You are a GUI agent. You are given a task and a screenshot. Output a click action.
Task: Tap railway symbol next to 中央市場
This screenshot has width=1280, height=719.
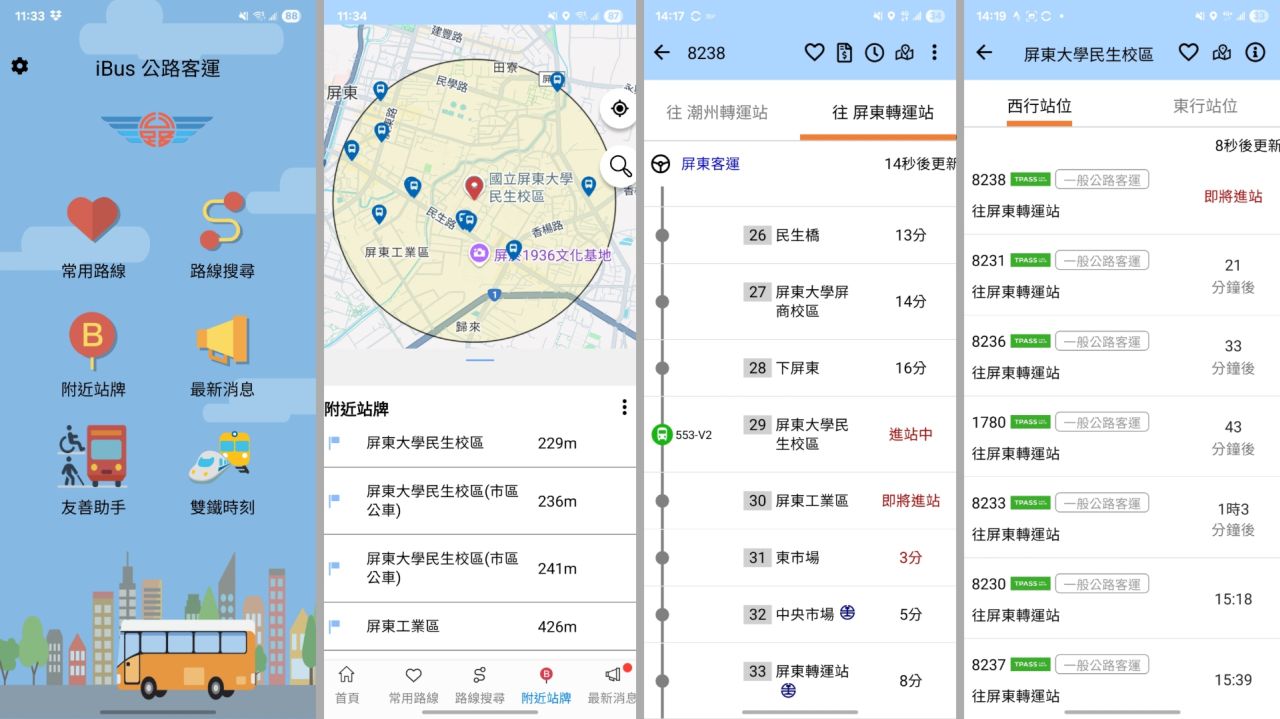[847, 612]
